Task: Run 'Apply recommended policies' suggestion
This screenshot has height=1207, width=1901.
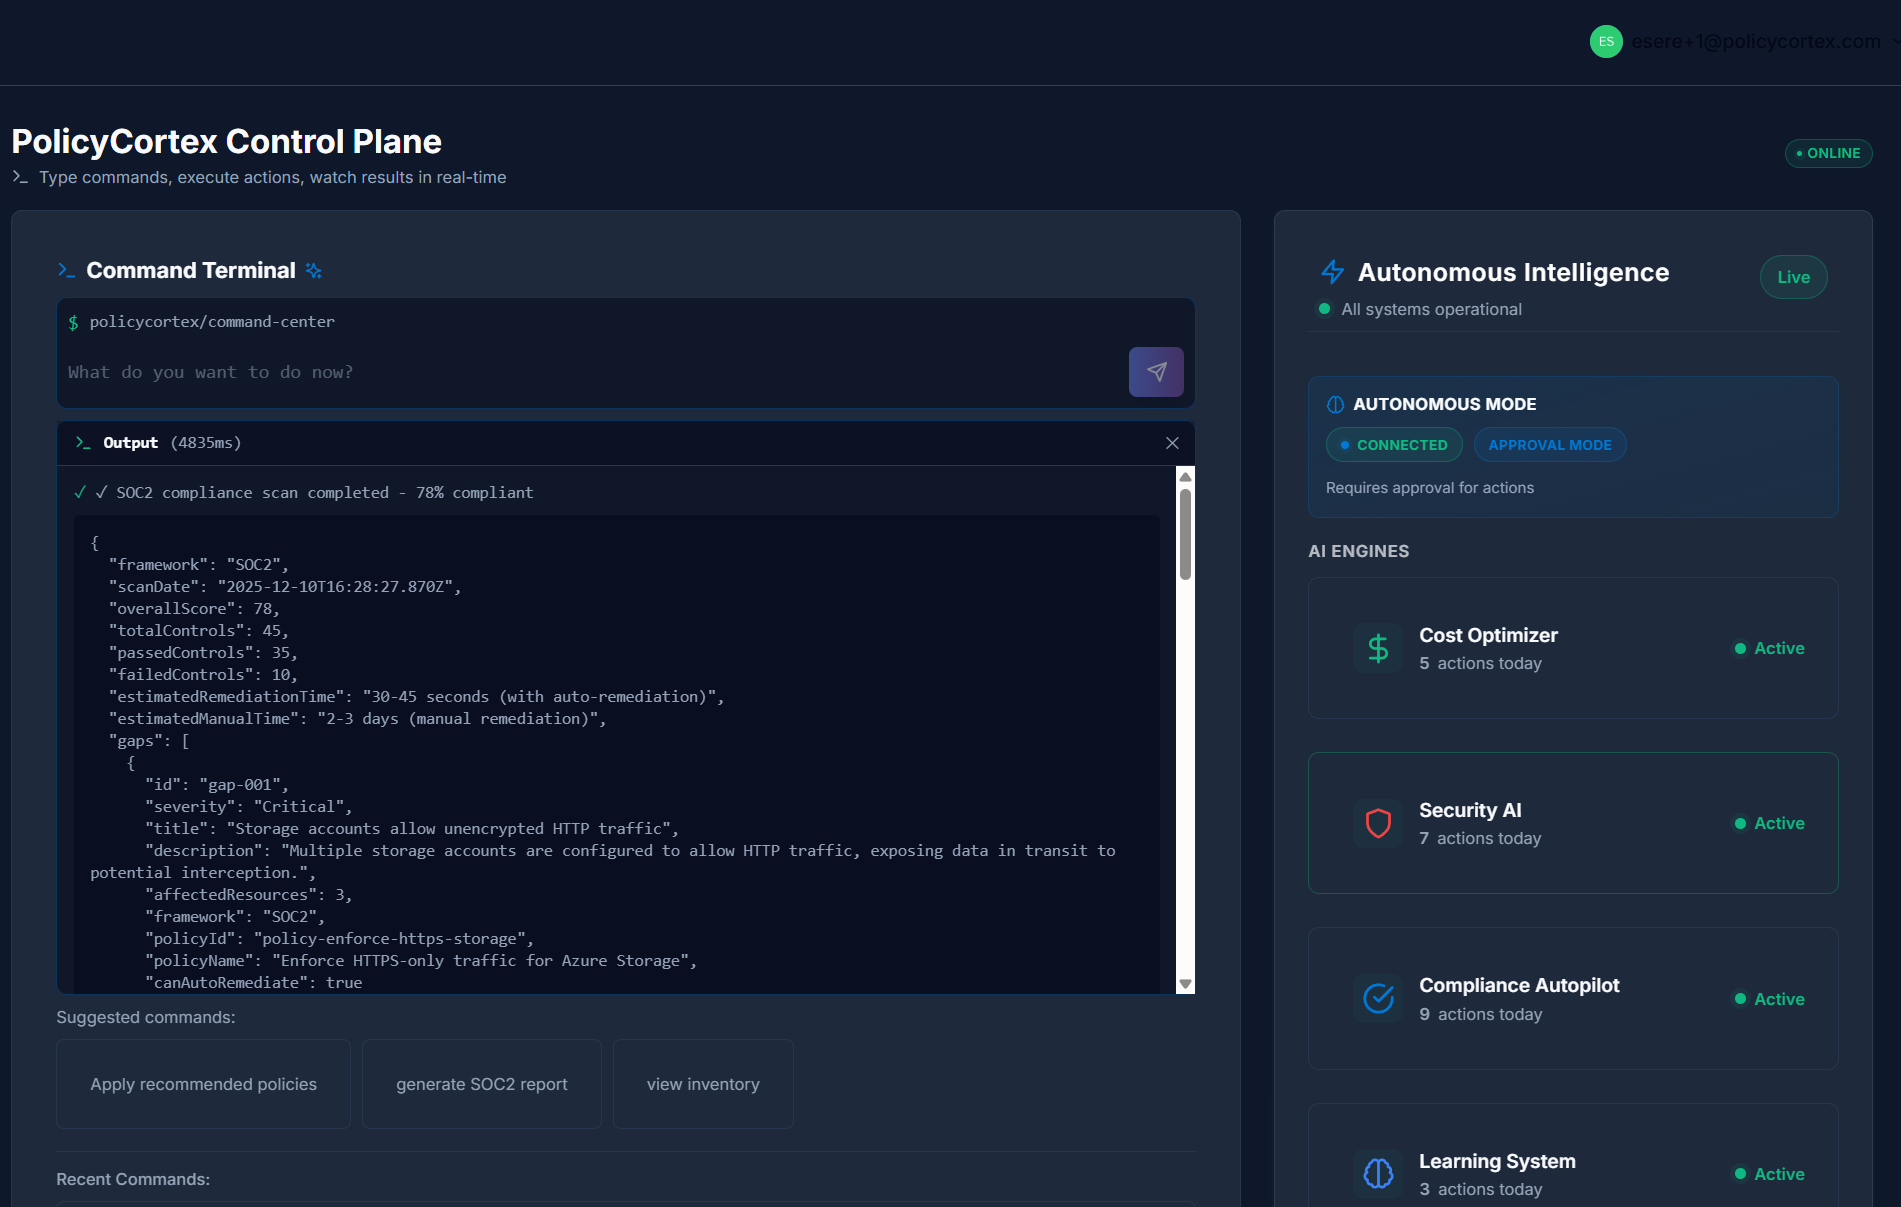Action: click(204, 1084)
